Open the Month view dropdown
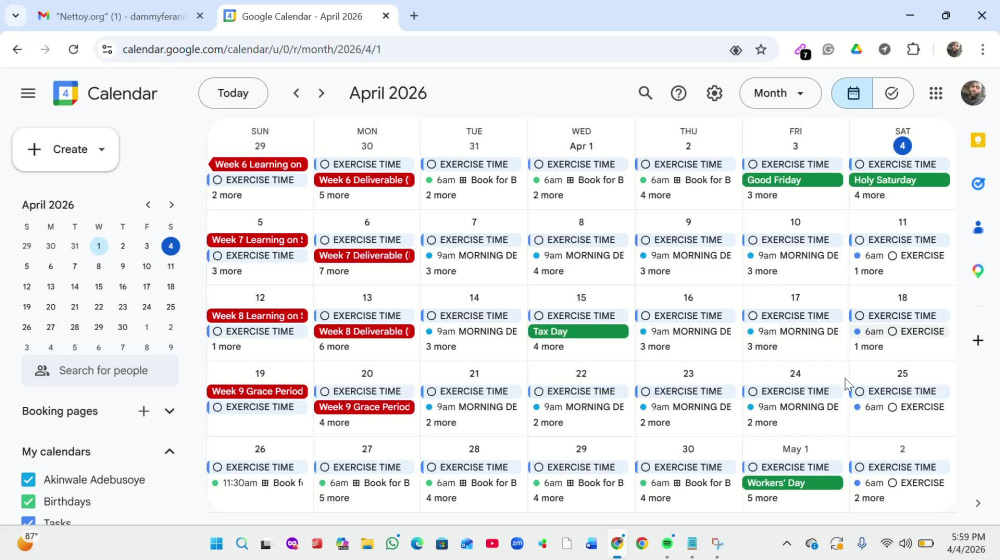Image resolution: width=1000 pixels, height=560 pixels. (780, 93)
